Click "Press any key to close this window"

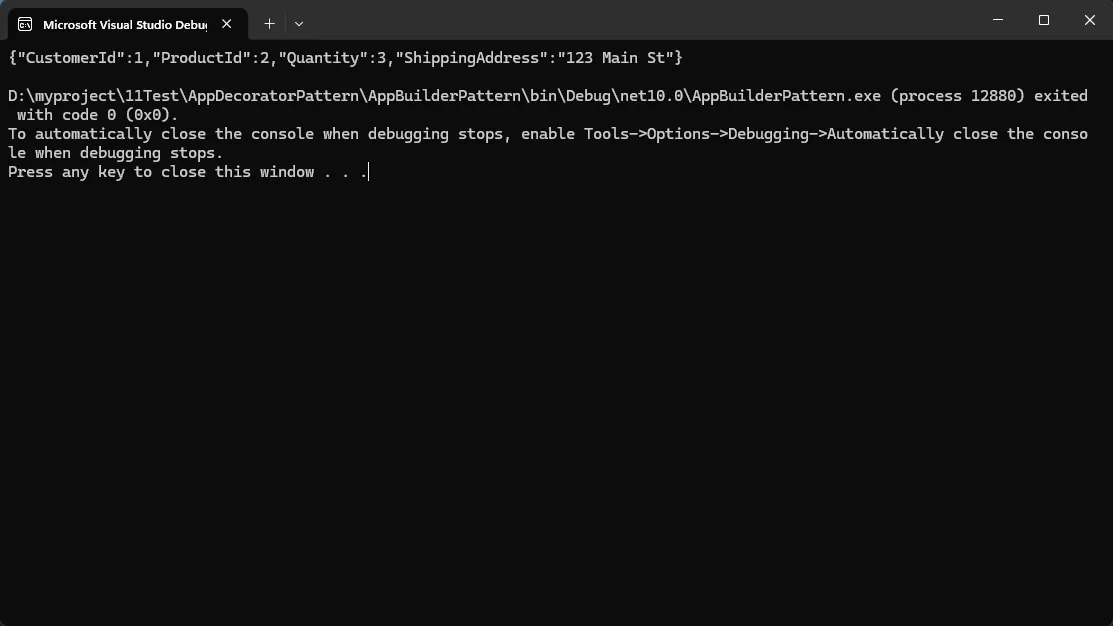coord(160,172)
